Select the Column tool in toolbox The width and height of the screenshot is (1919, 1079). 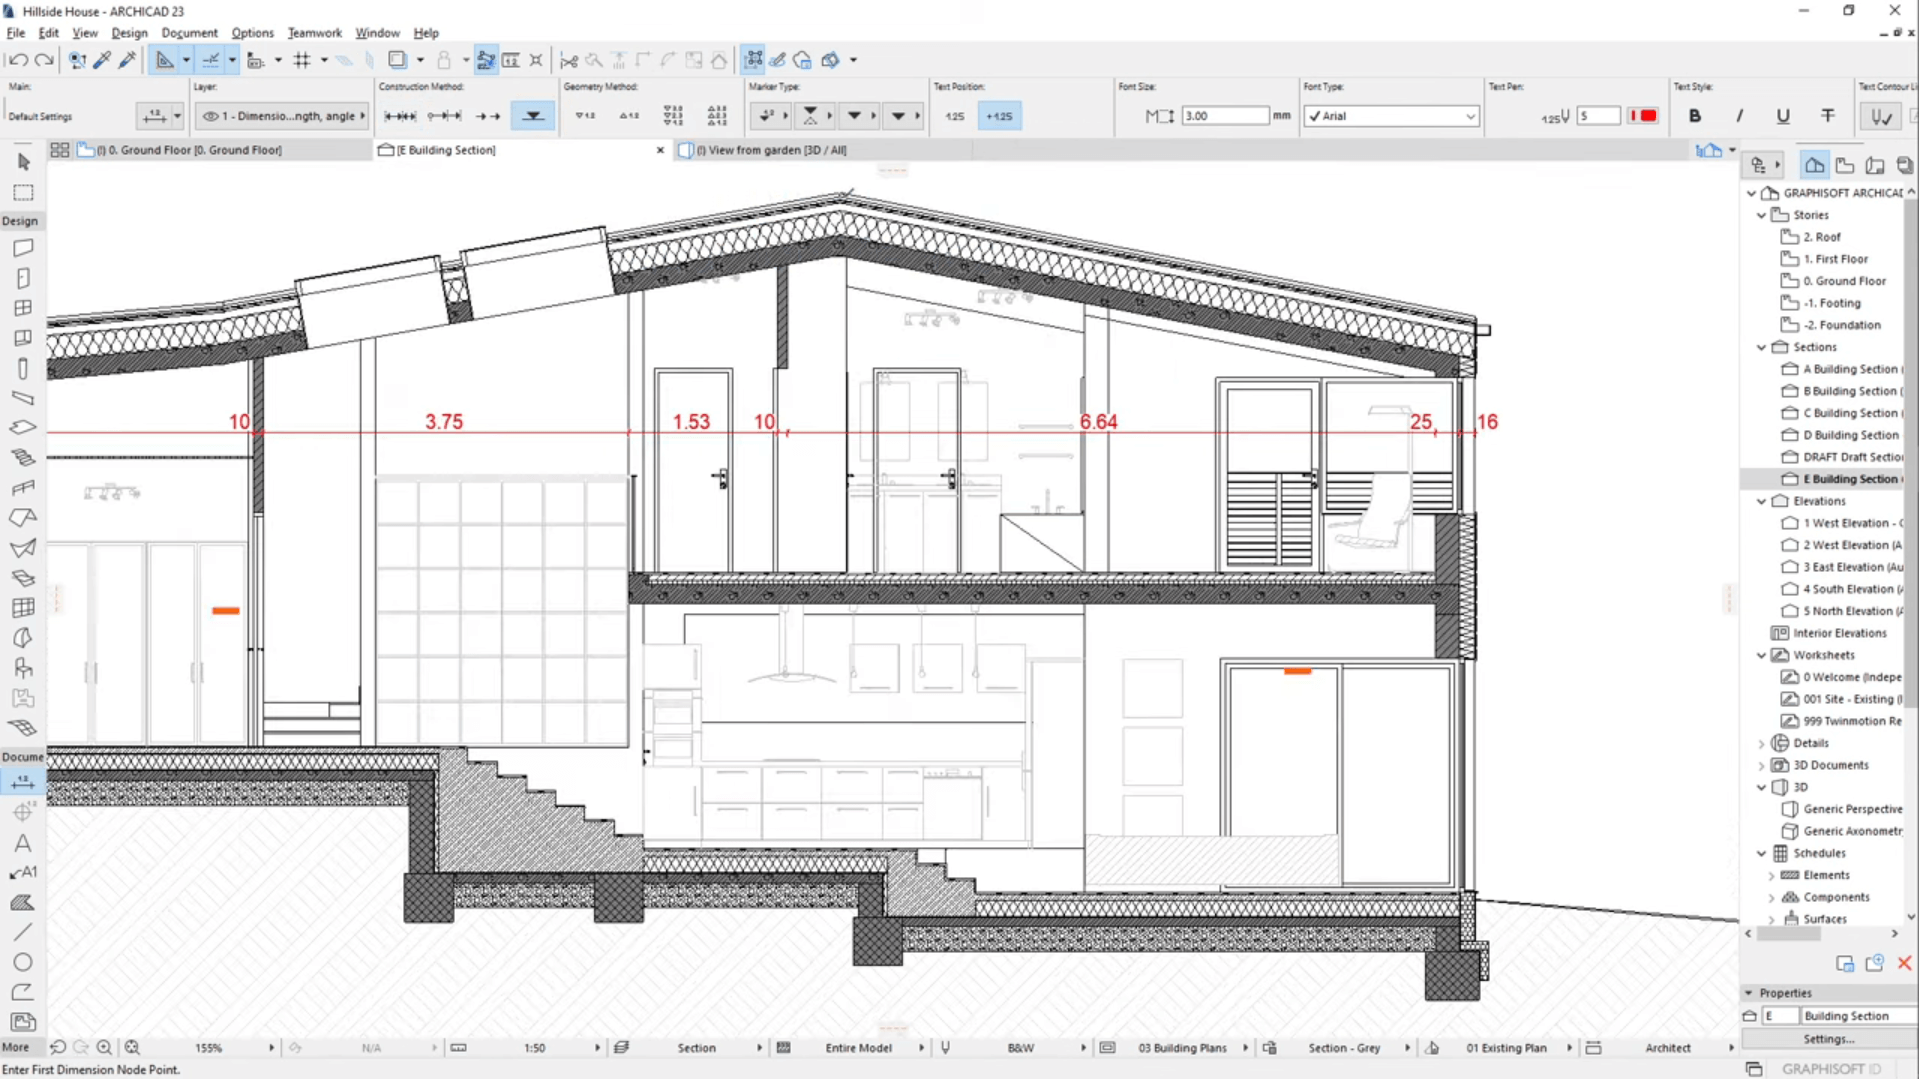[23, 368]
